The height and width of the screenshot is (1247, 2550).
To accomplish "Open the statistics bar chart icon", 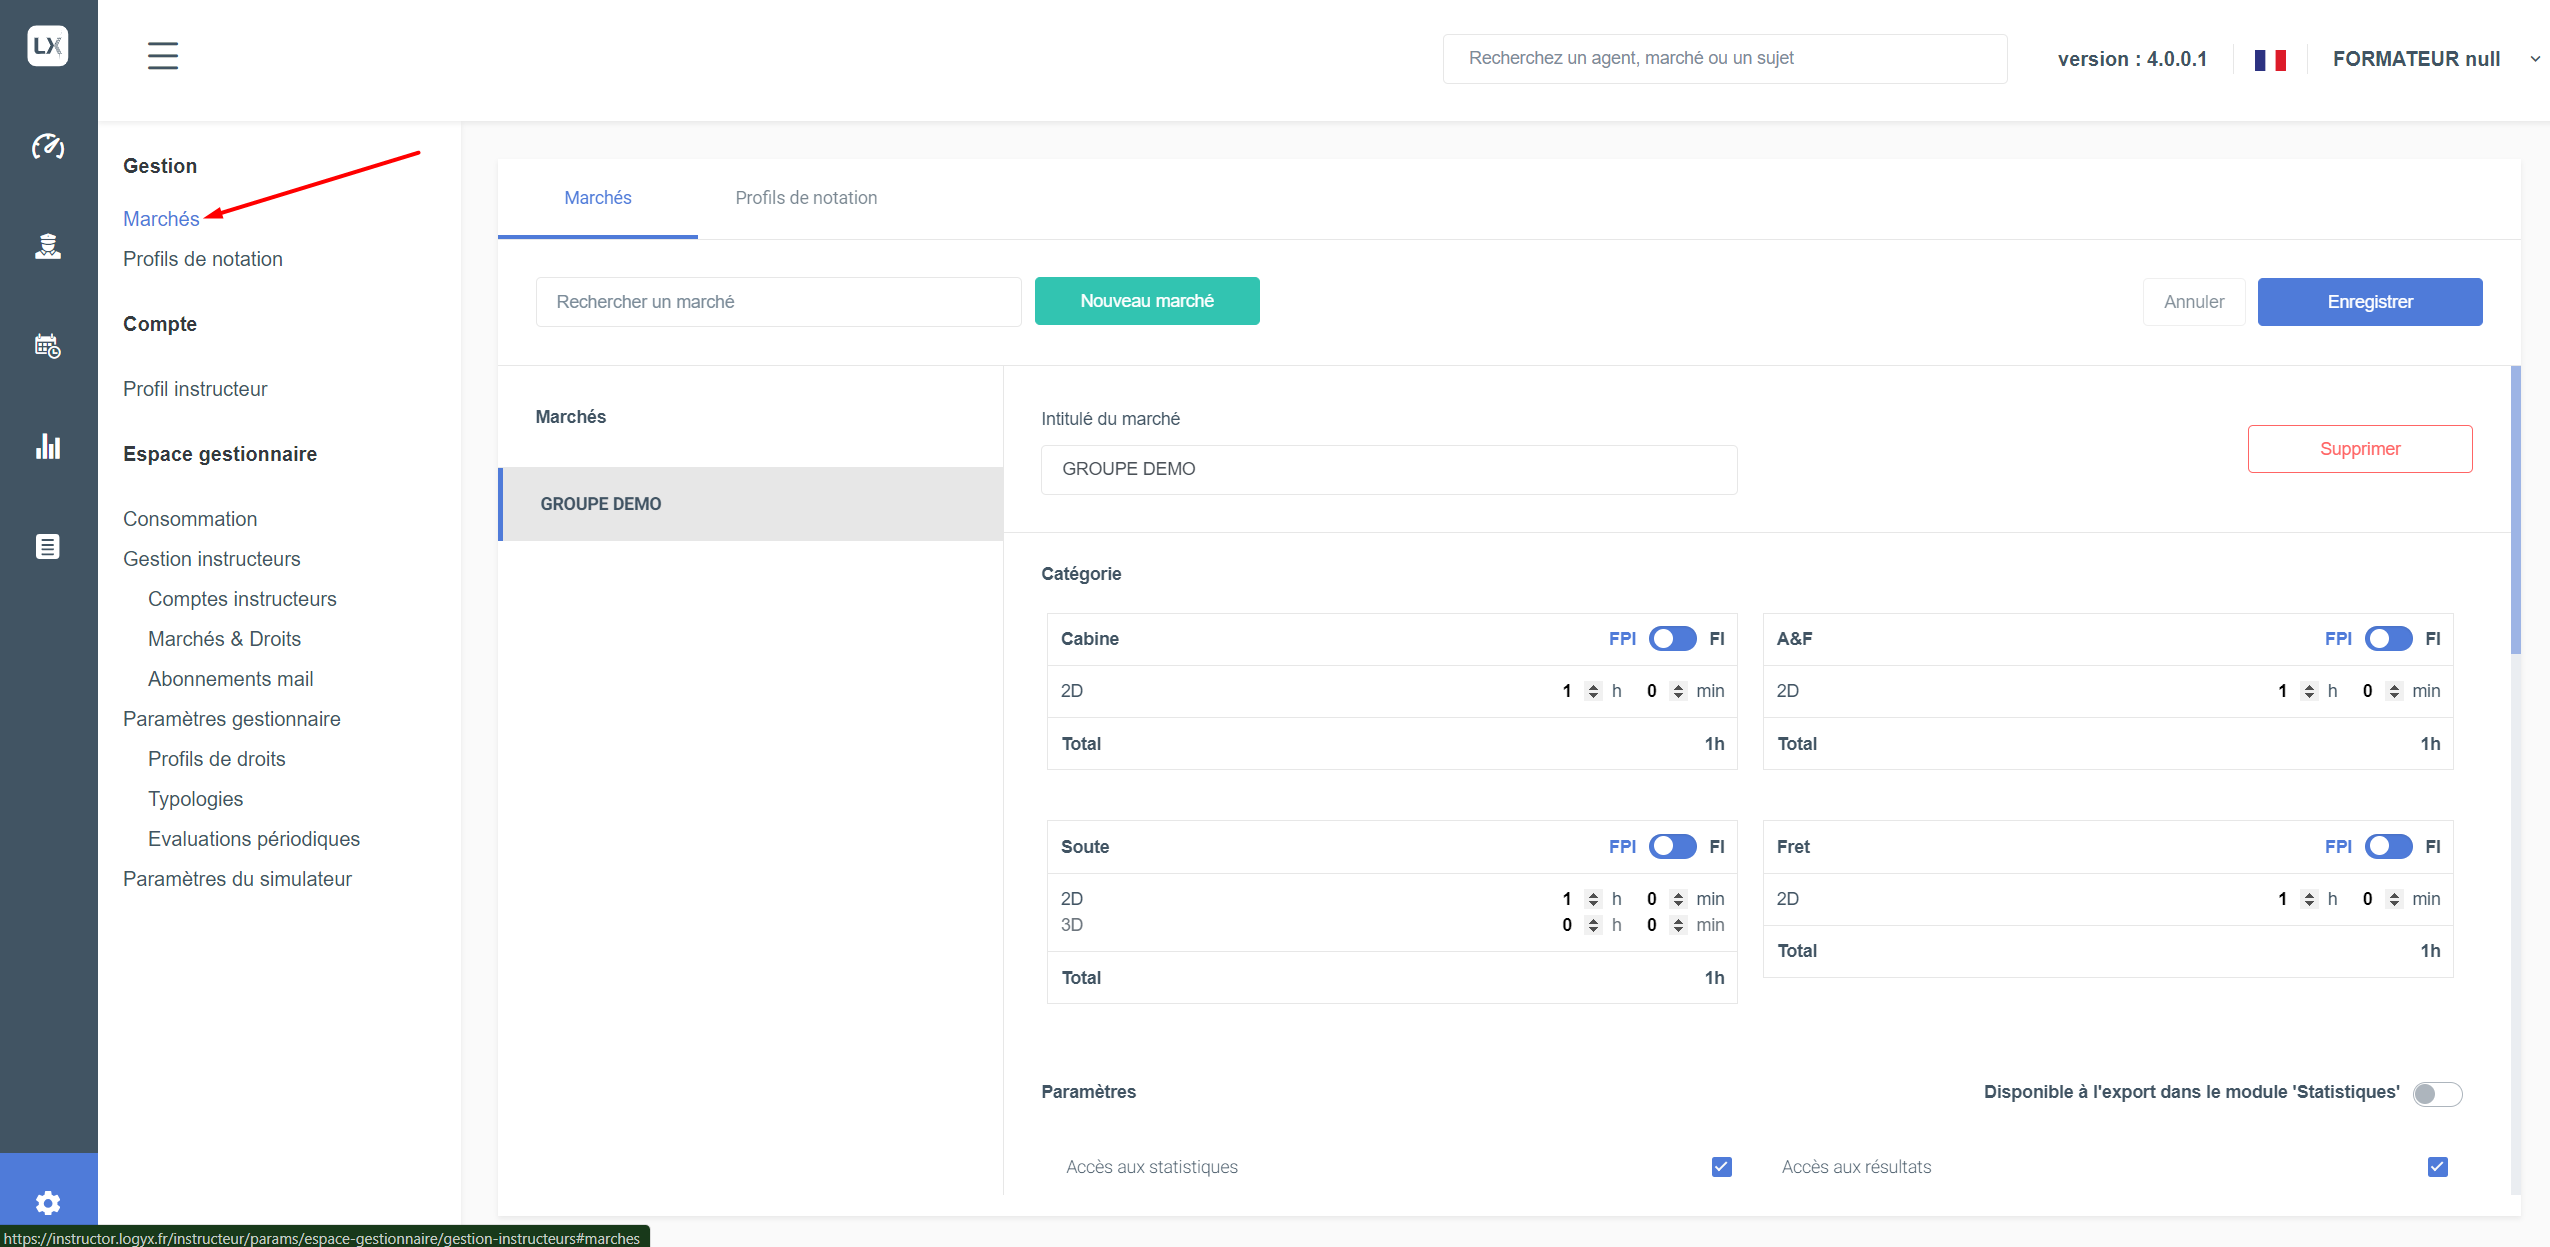I will click(x=48, y=446).
